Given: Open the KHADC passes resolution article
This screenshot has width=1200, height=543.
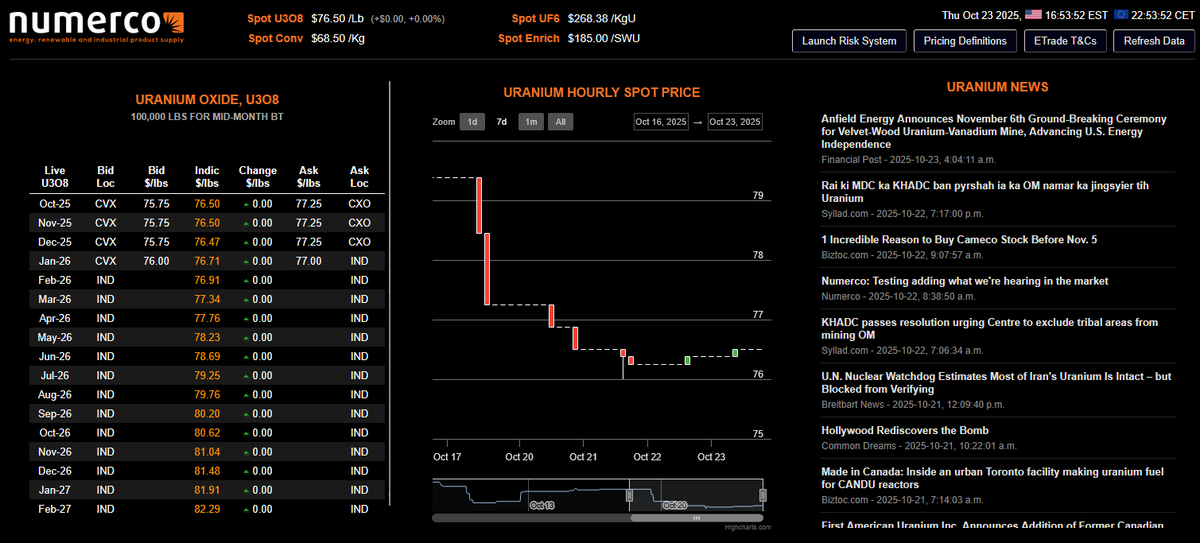Looking at the screenshot, I should click(989, 329).
